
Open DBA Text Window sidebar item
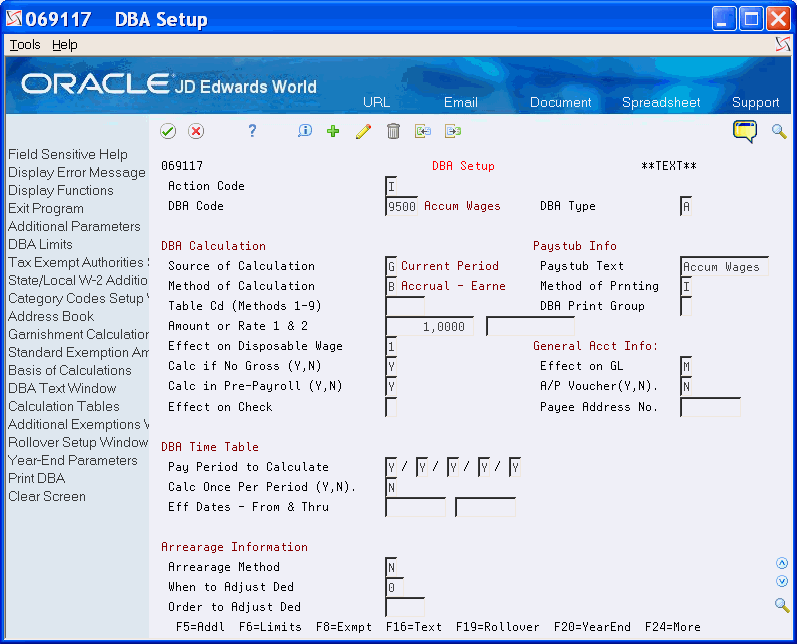click(62, 388)
